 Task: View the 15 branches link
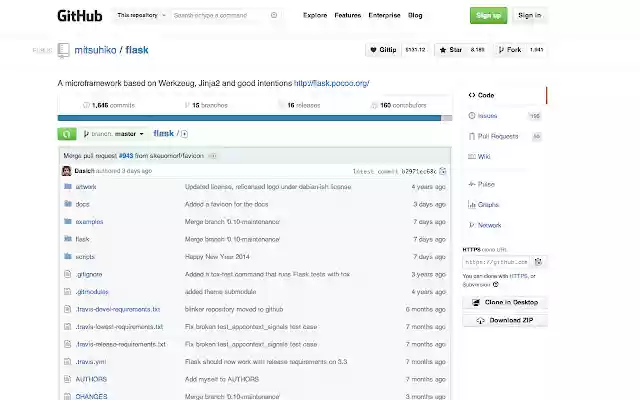point(206,105)
